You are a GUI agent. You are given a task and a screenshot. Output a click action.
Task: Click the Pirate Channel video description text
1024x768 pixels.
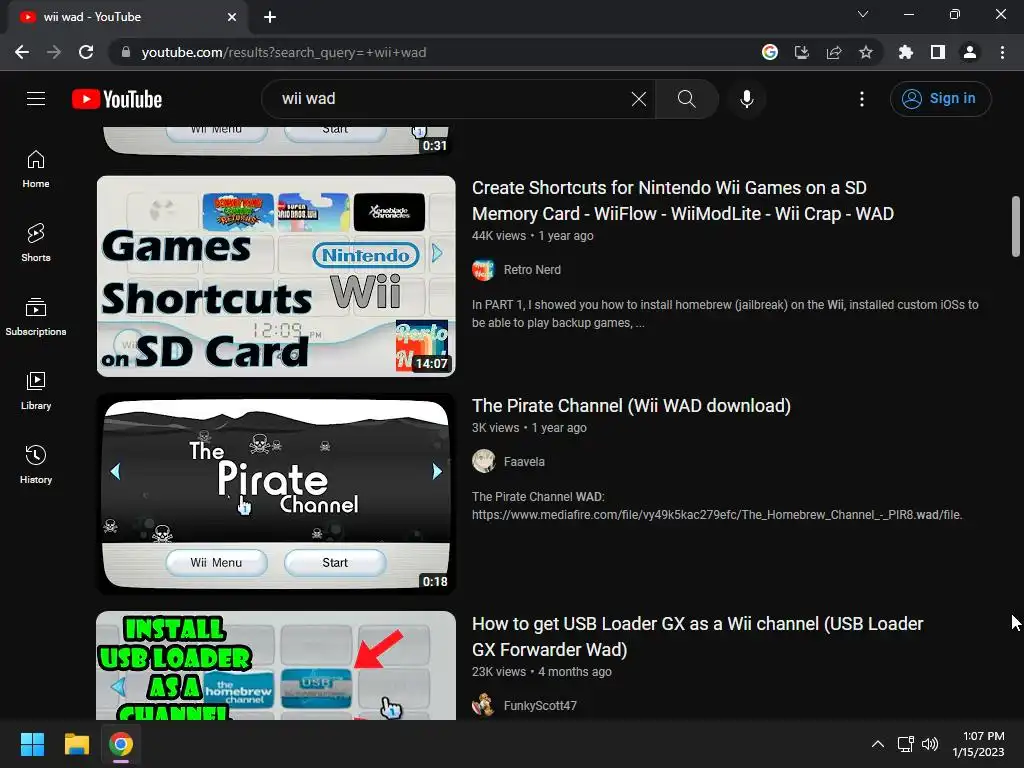(717, 506)
